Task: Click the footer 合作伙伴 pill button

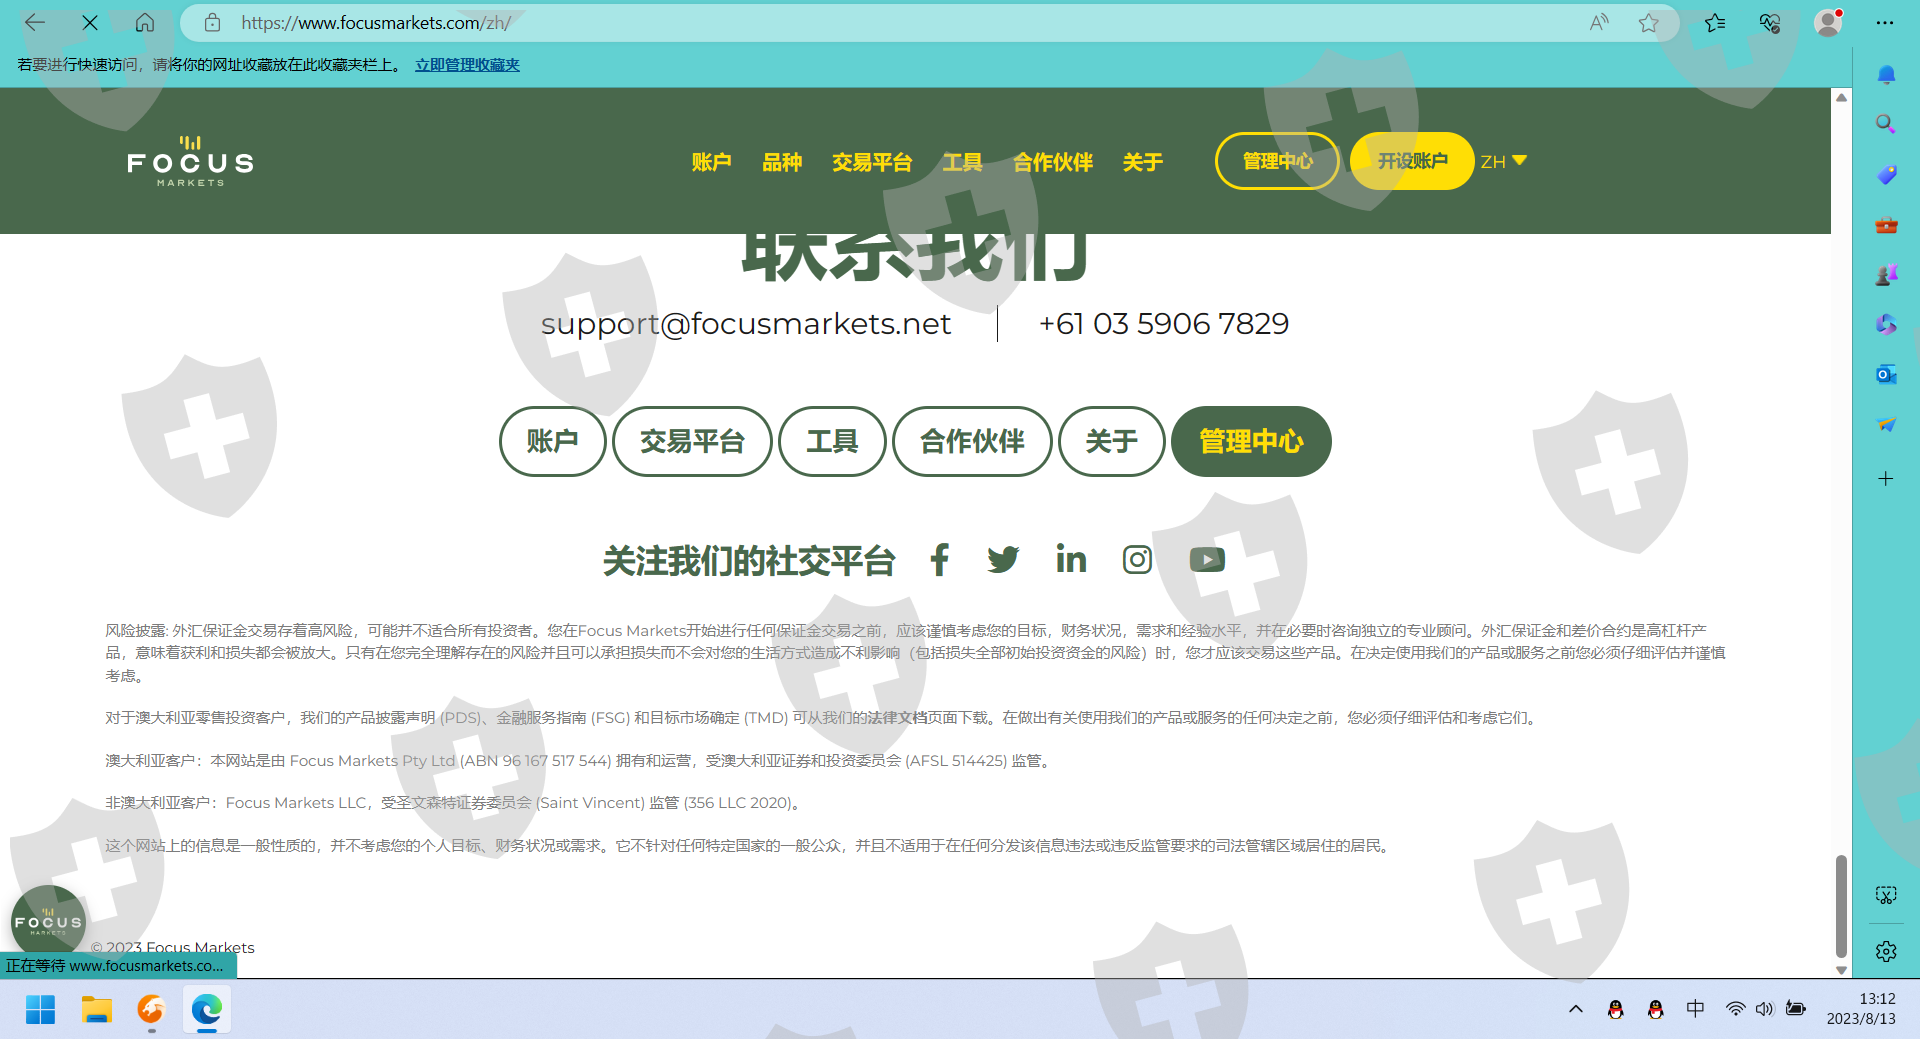Action: (972, 441)
